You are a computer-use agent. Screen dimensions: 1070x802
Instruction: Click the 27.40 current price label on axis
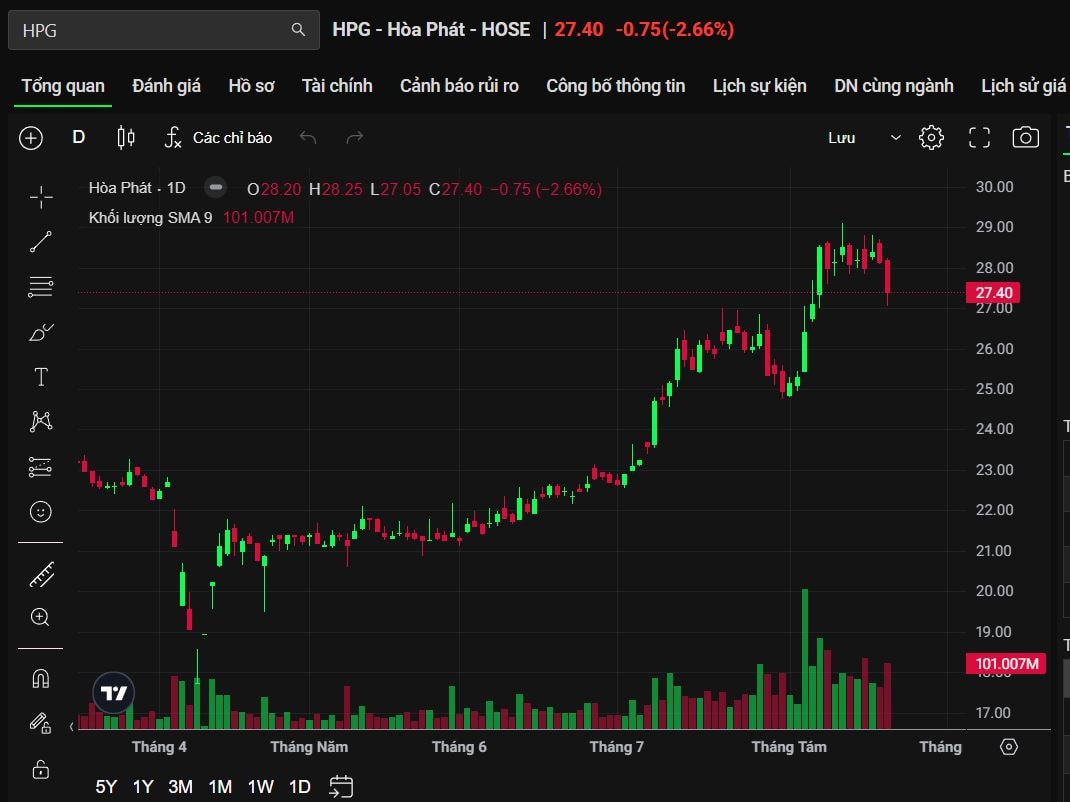994,293
